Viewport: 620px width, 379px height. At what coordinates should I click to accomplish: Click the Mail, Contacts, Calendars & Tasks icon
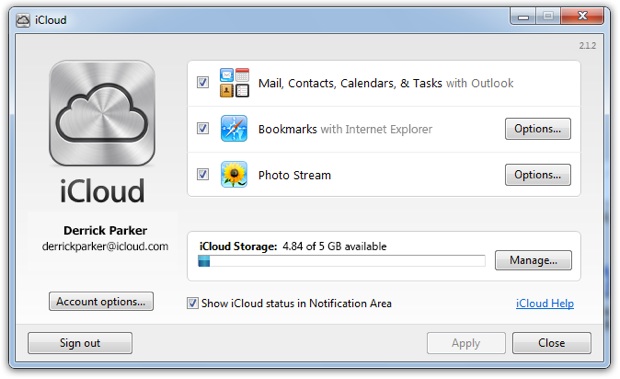click(x=234, y=83)
